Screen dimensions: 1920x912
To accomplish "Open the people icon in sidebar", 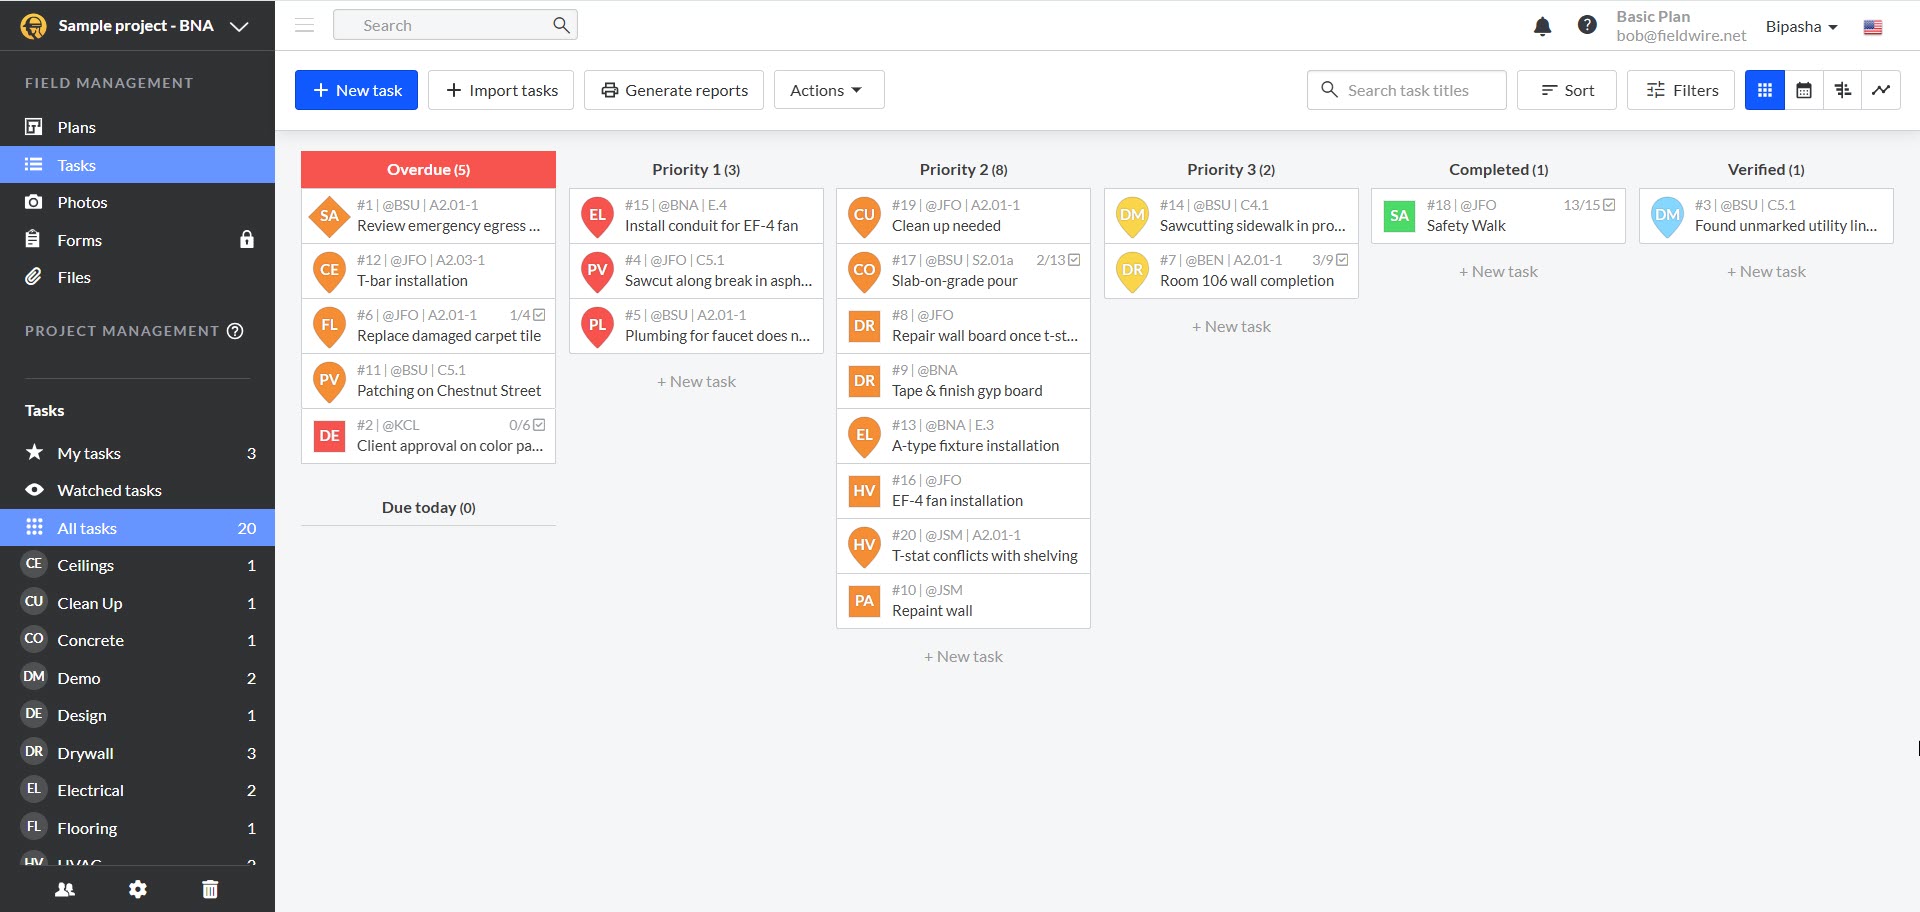I will [65, 889].
